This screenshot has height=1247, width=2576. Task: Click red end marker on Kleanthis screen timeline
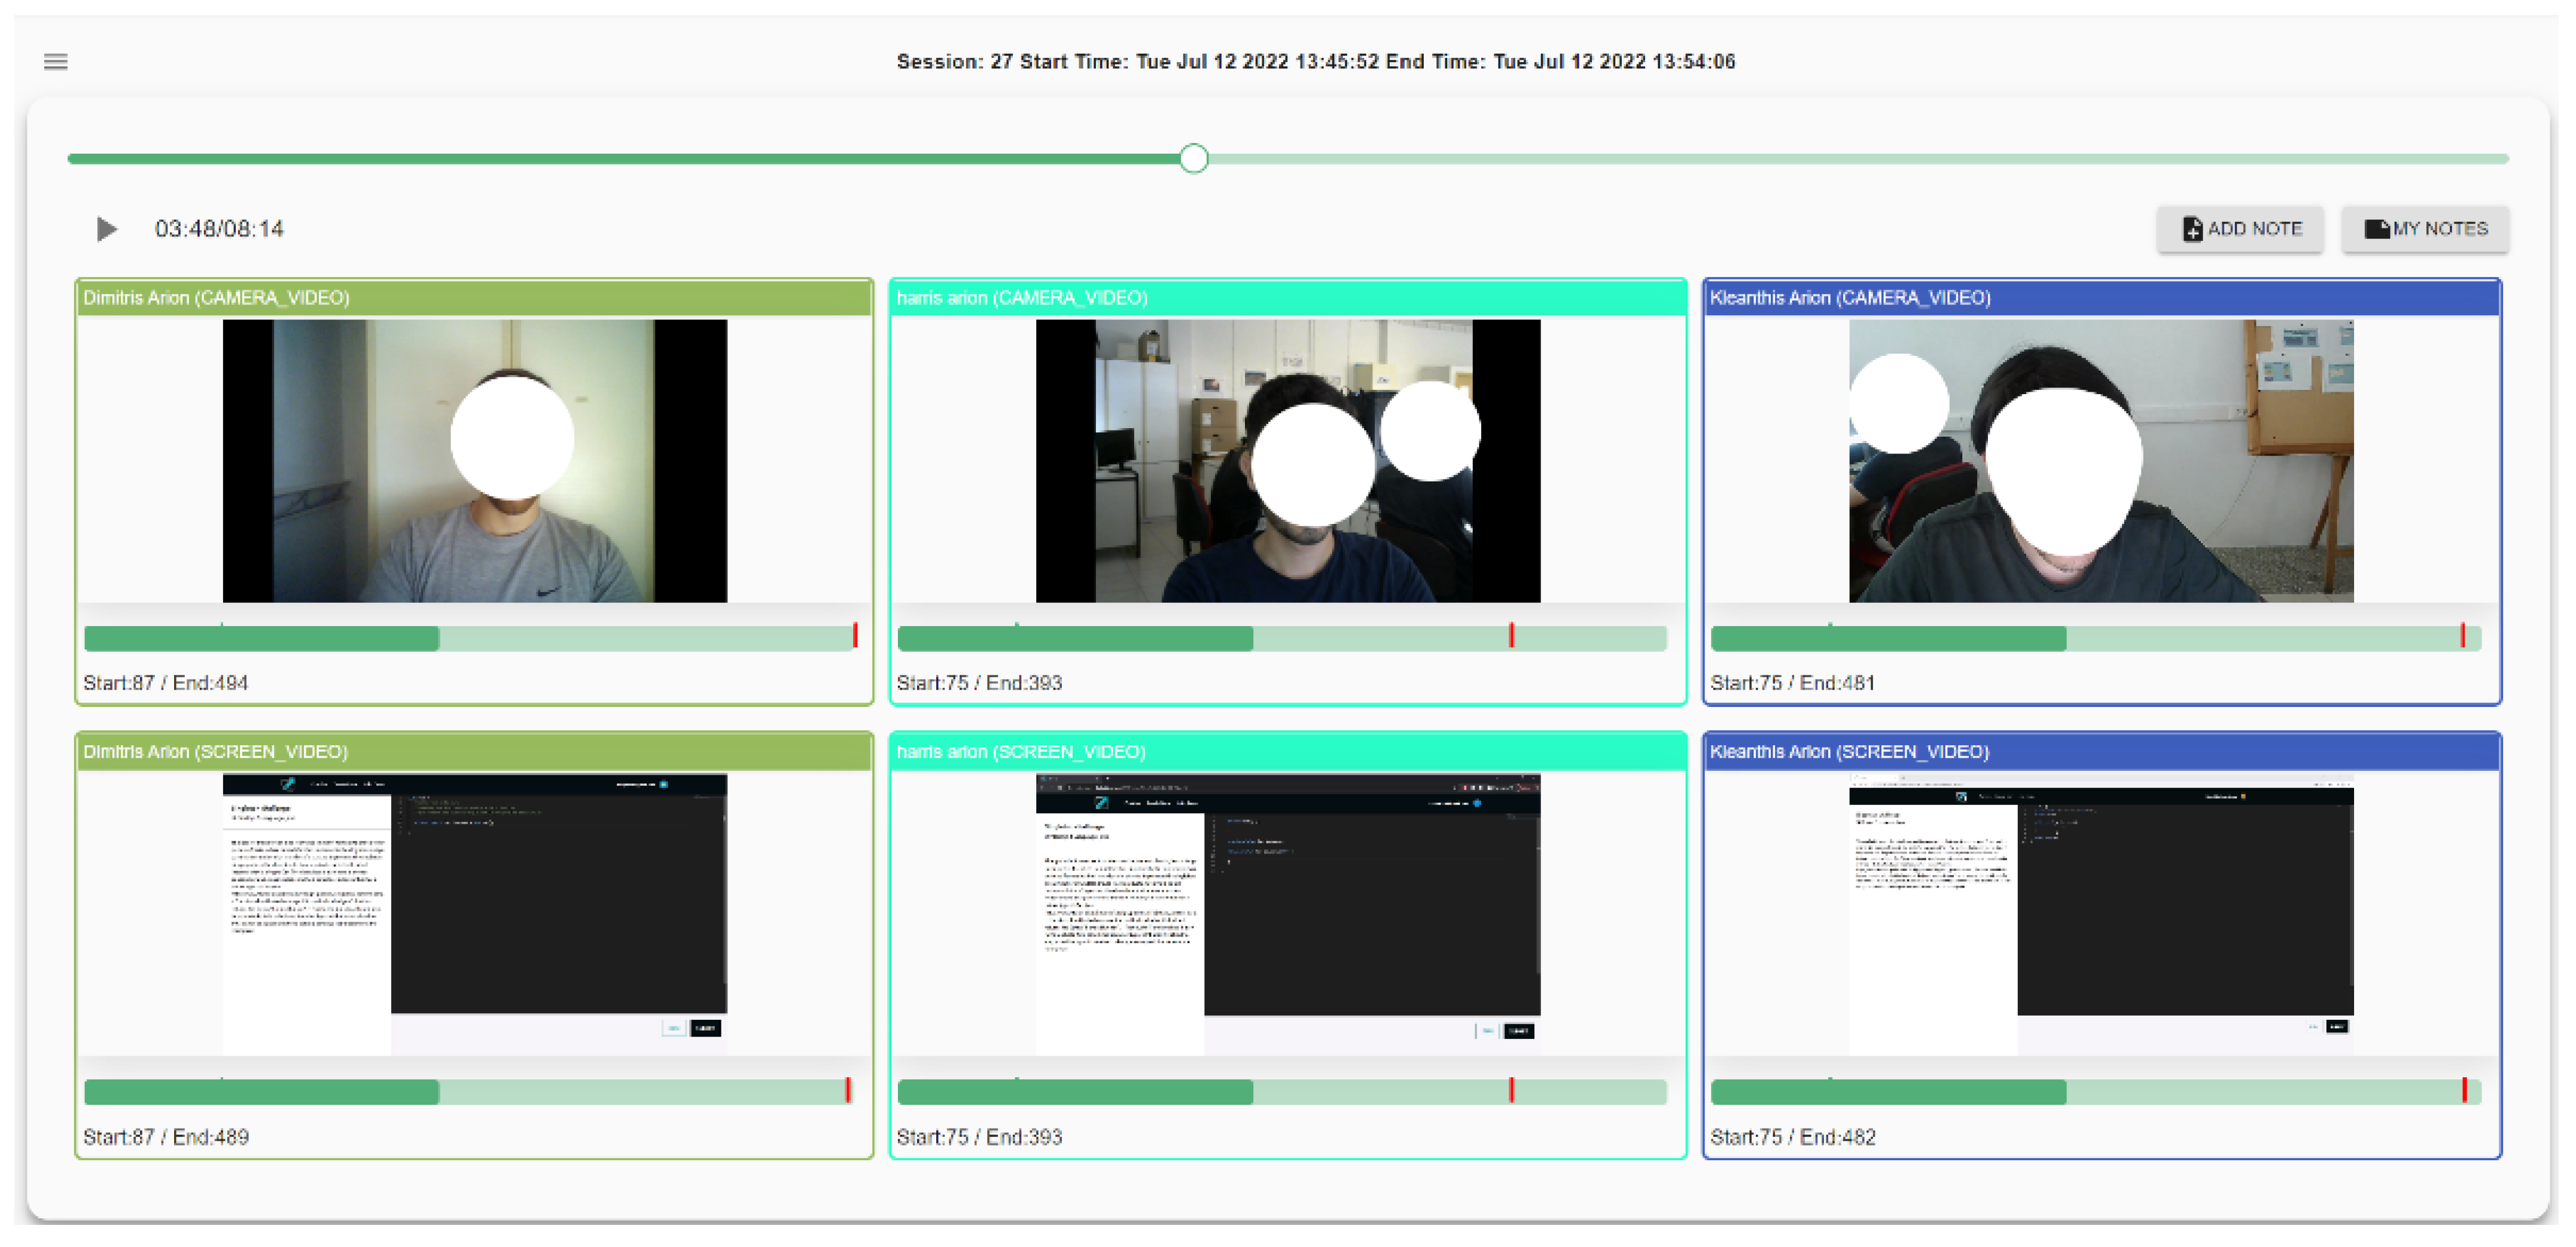(x=2464, y=1089)
